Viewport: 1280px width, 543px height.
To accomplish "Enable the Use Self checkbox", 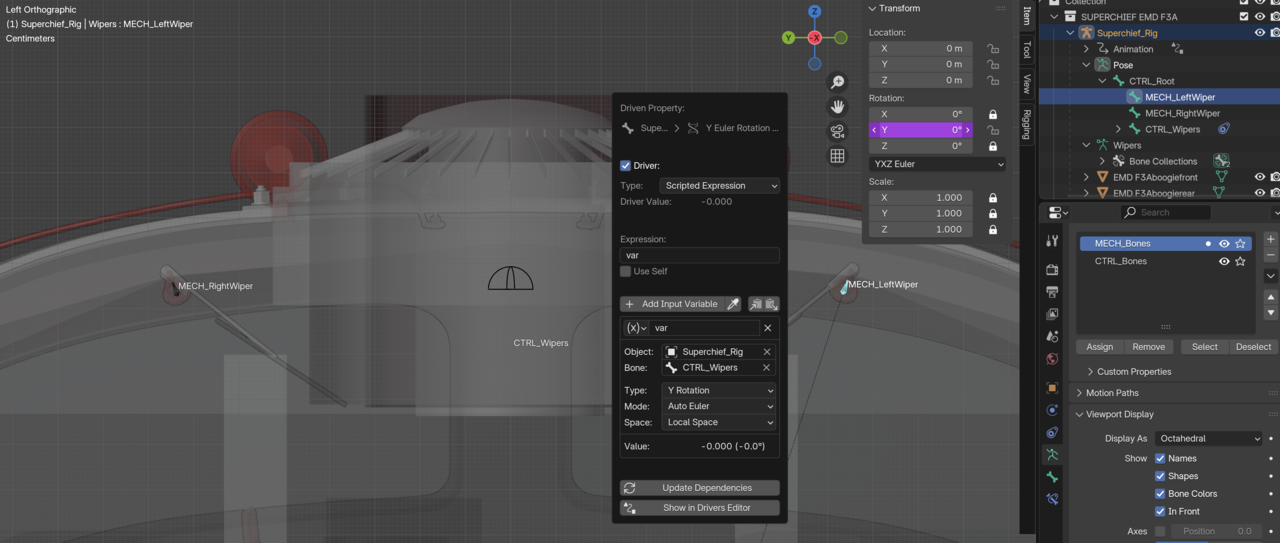I will tap(626, 272).
